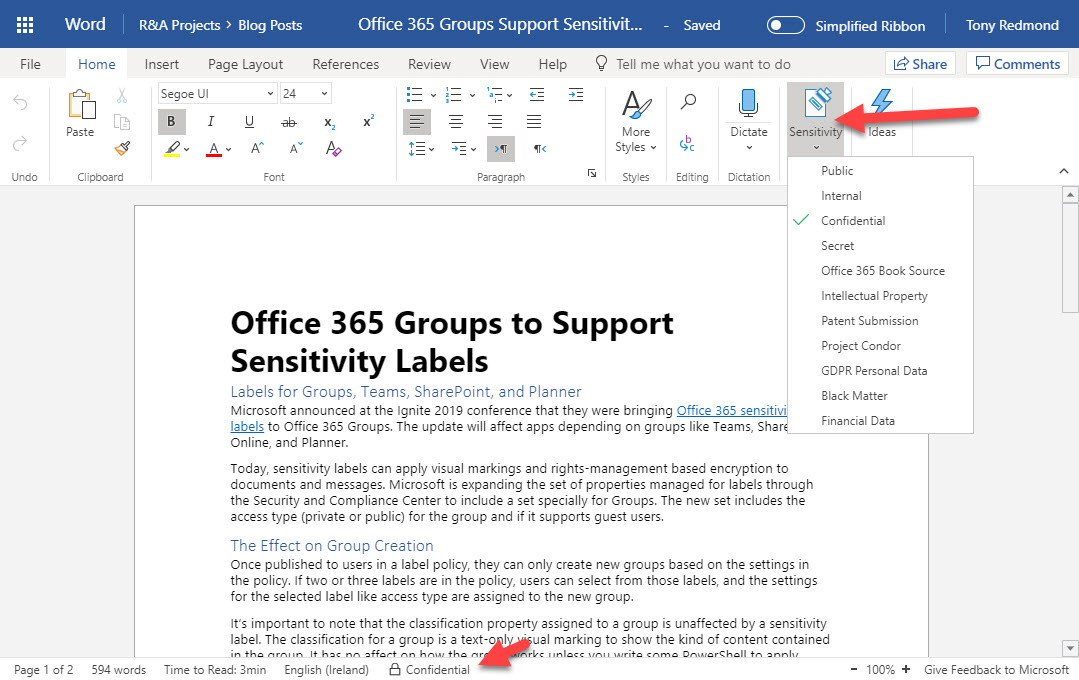Toggle underline formatting
This screenshot has width=1079, height=680.
click(249, 122)
